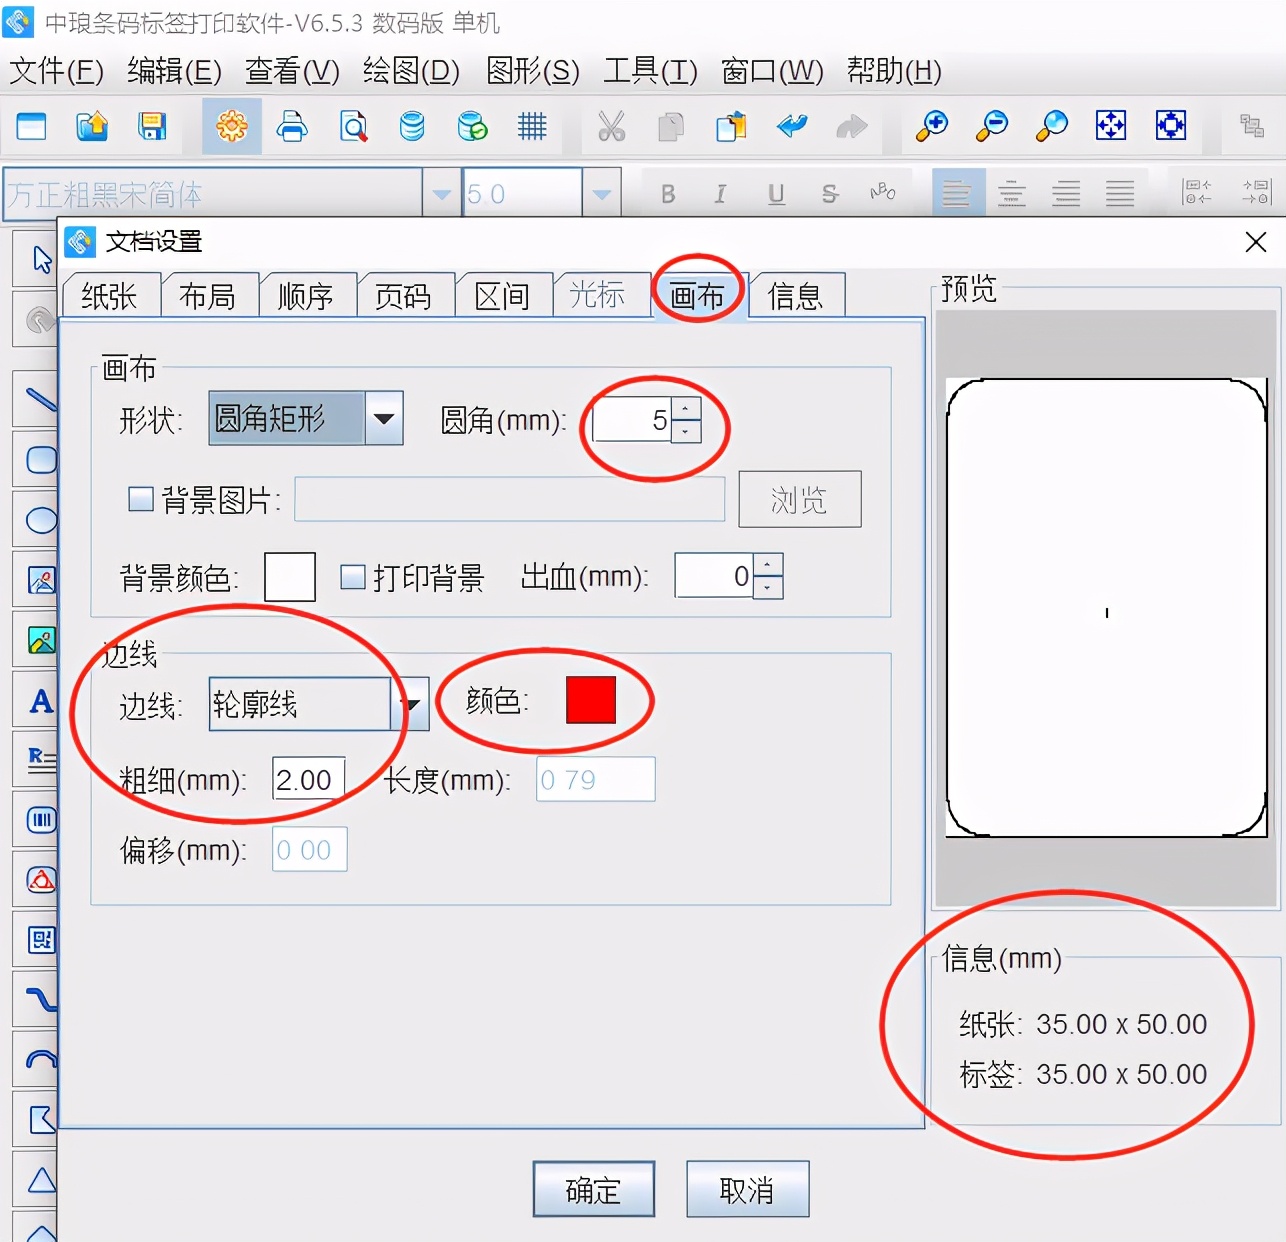This screenshot has height=1242, width=1286.
Task: Decrease 圆角 value with down arrow
Action: (x=686, y=431)
